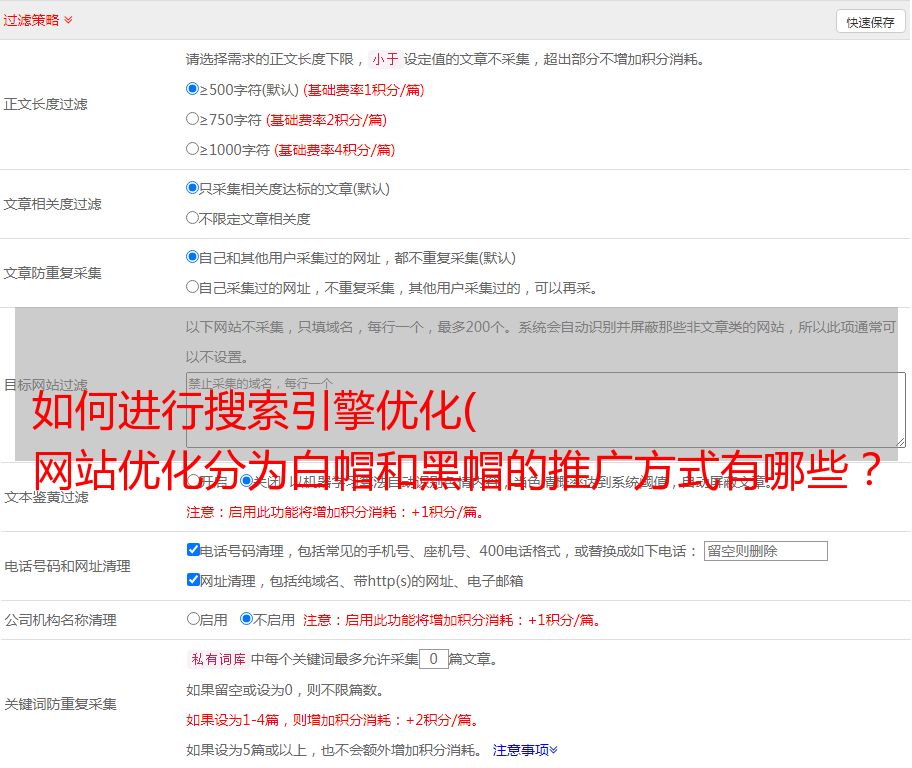Click the 文章防重复采集 row label

[x=52, y=273]
